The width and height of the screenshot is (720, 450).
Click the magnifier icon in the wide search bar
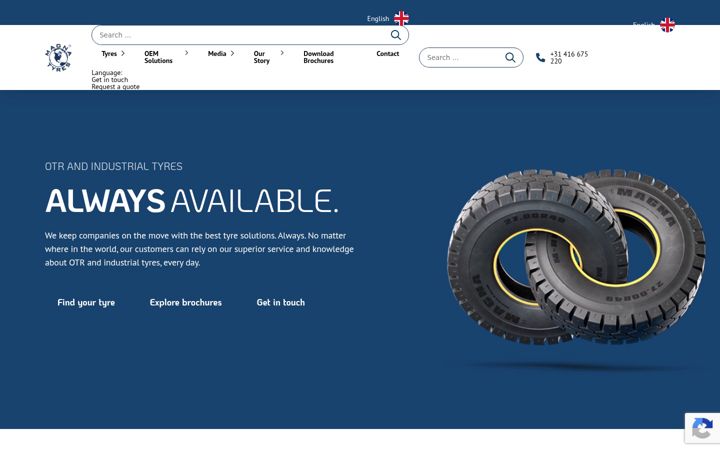coord(395,35)
